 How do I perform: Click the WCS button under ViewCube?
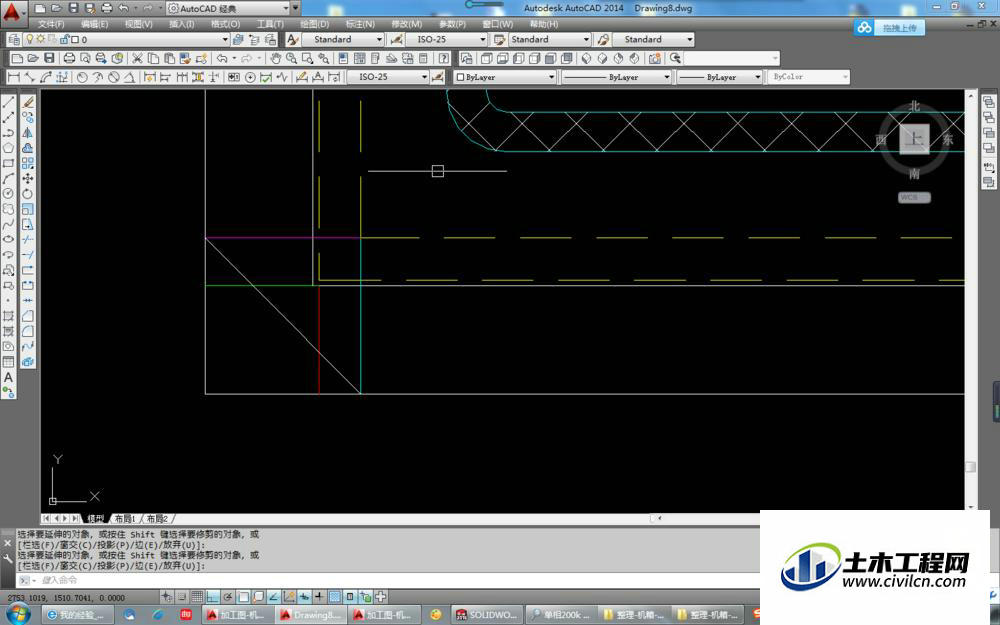(914, 198)
